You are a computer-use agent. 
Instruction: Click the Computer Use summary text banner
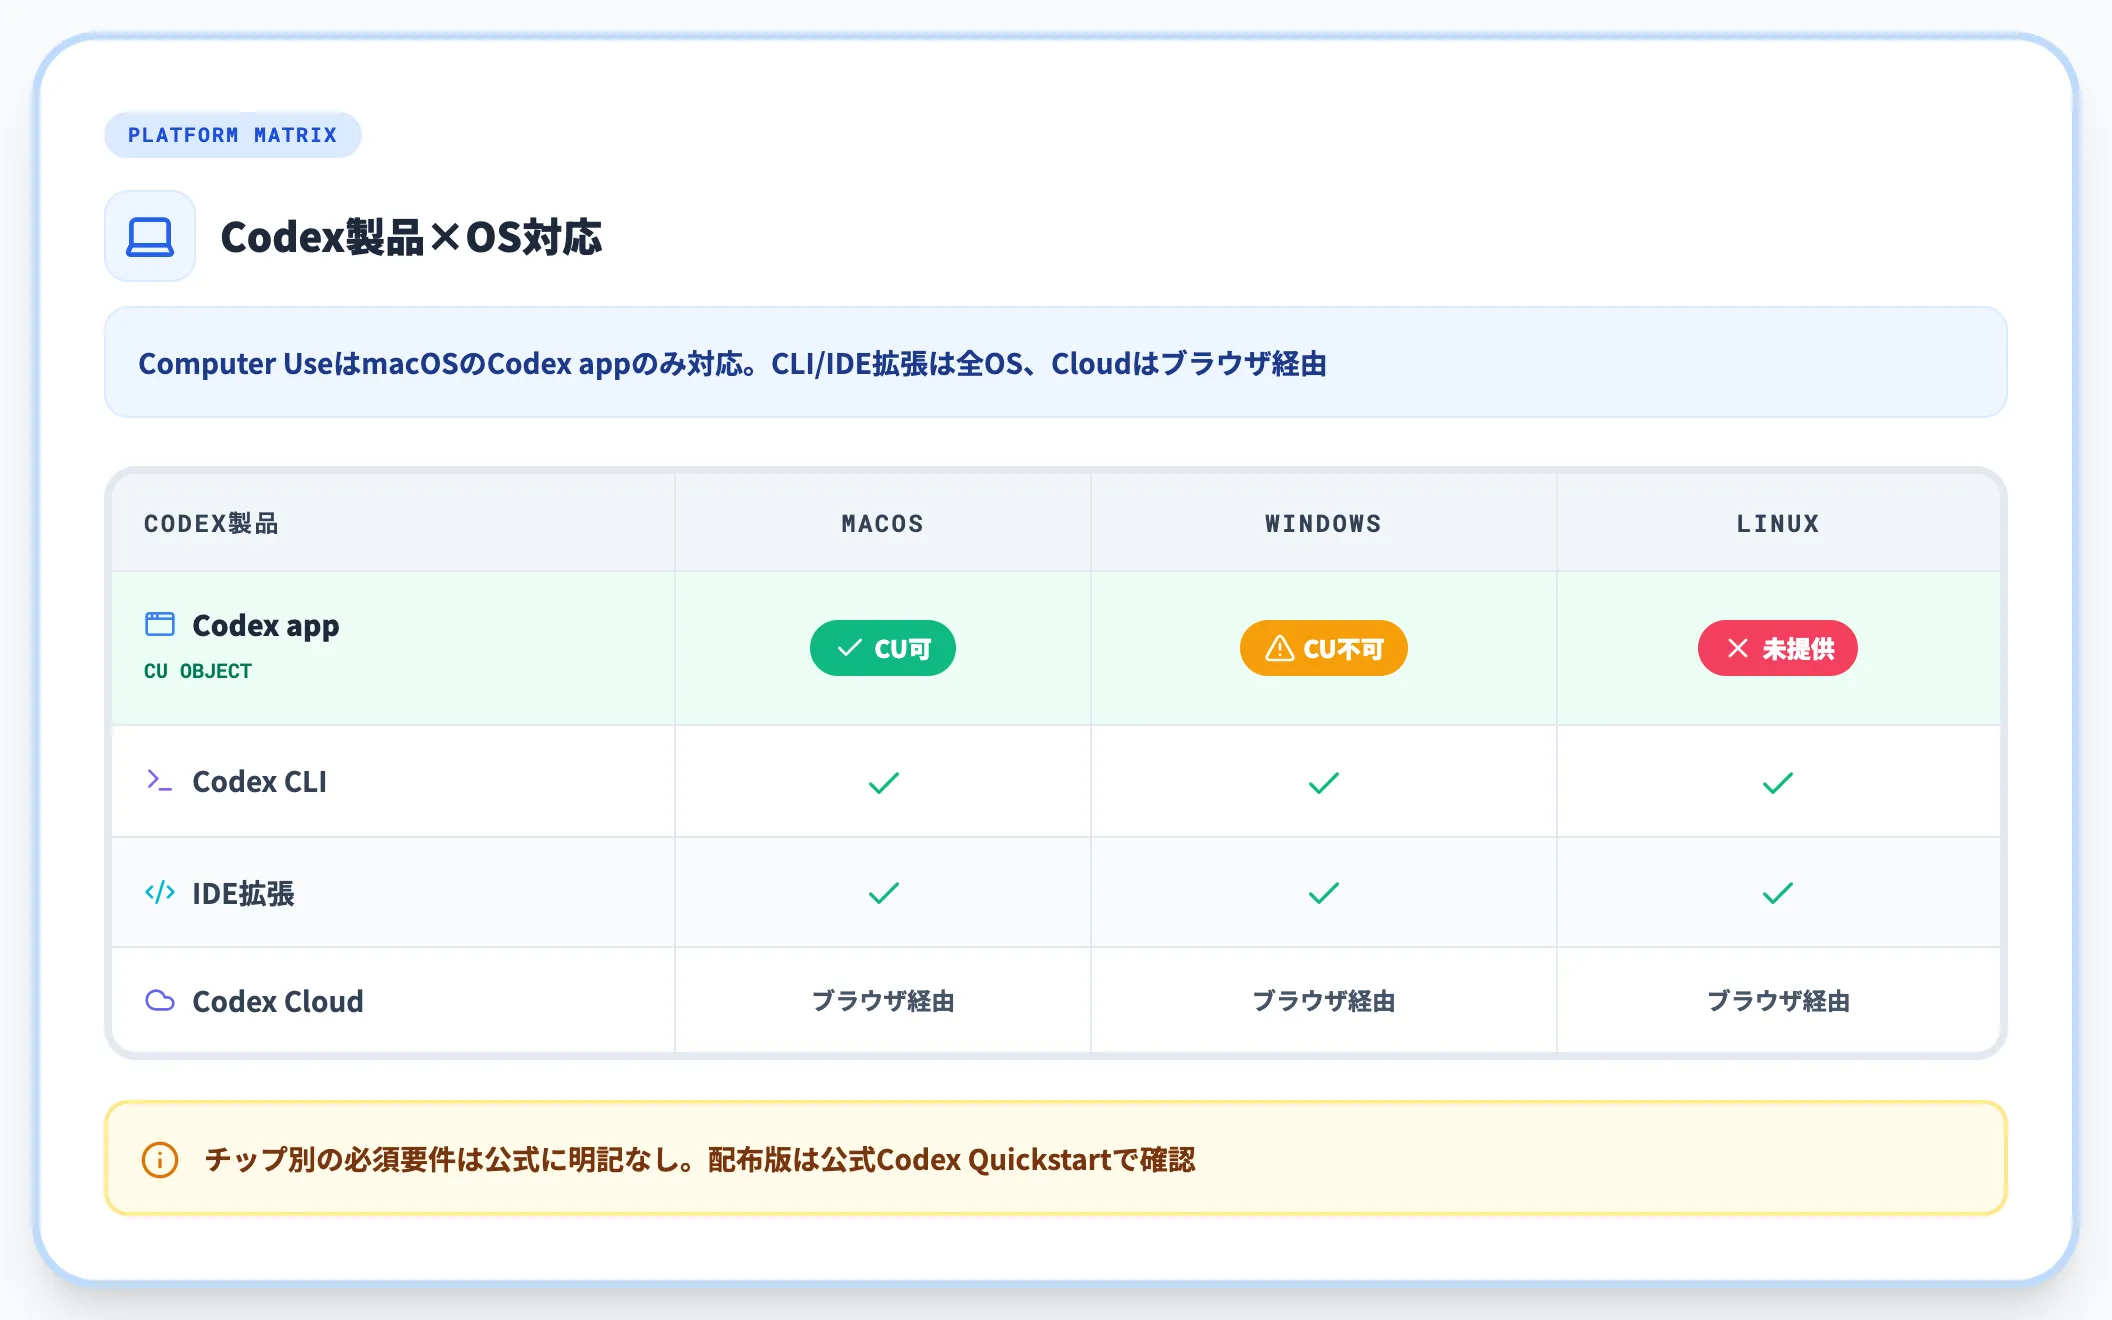click(1056, 362)
